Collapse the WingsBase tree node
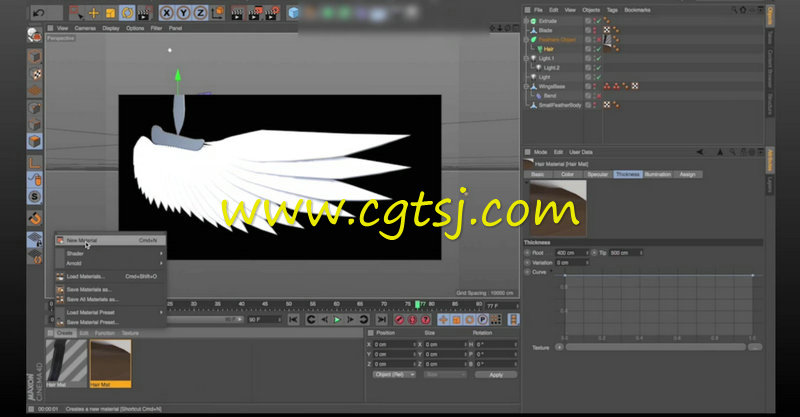This screenshot has width=800, height=417. pyautogui.click(x=527, y=86)
